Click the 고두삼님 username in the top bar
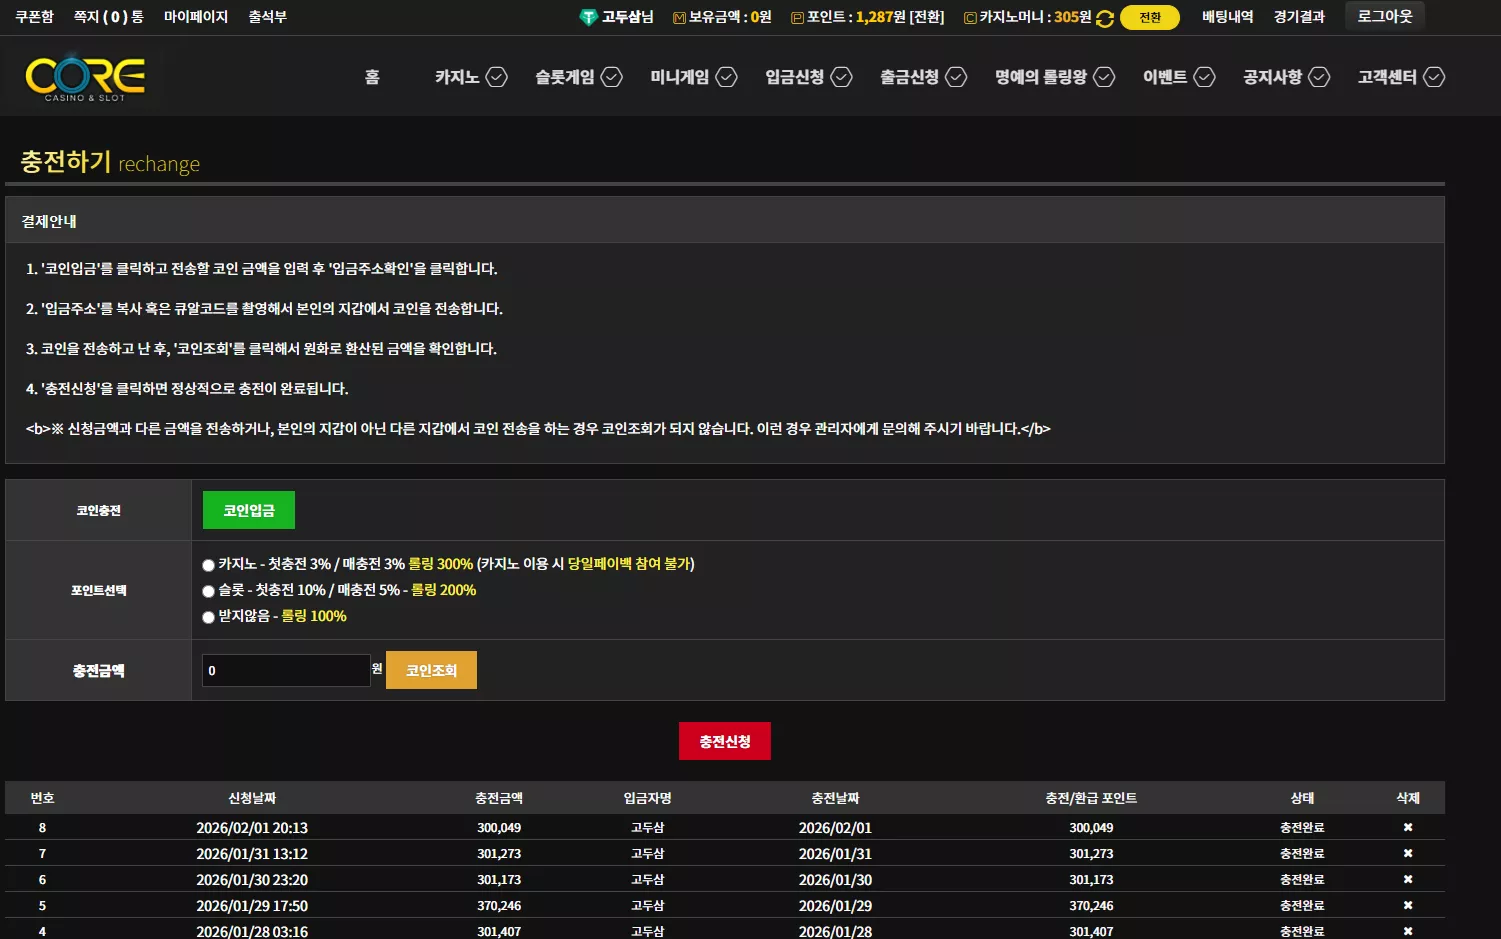 tap(628, 17)
